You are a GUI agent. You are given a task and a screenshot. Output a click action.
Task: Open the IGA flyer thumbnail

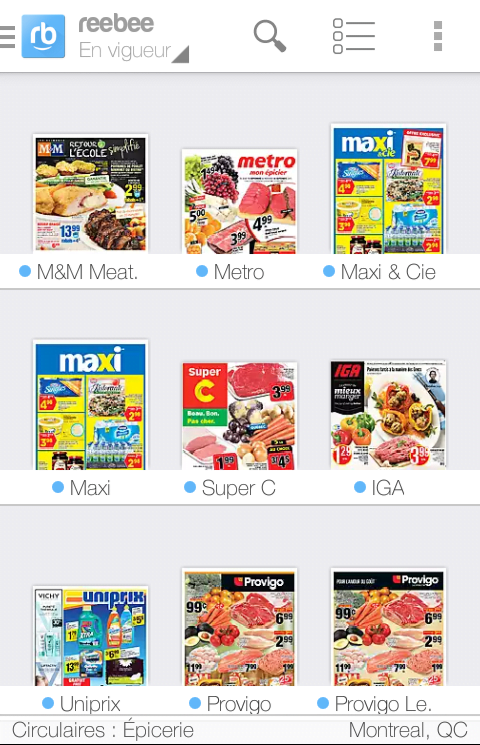tap(388, 414)
